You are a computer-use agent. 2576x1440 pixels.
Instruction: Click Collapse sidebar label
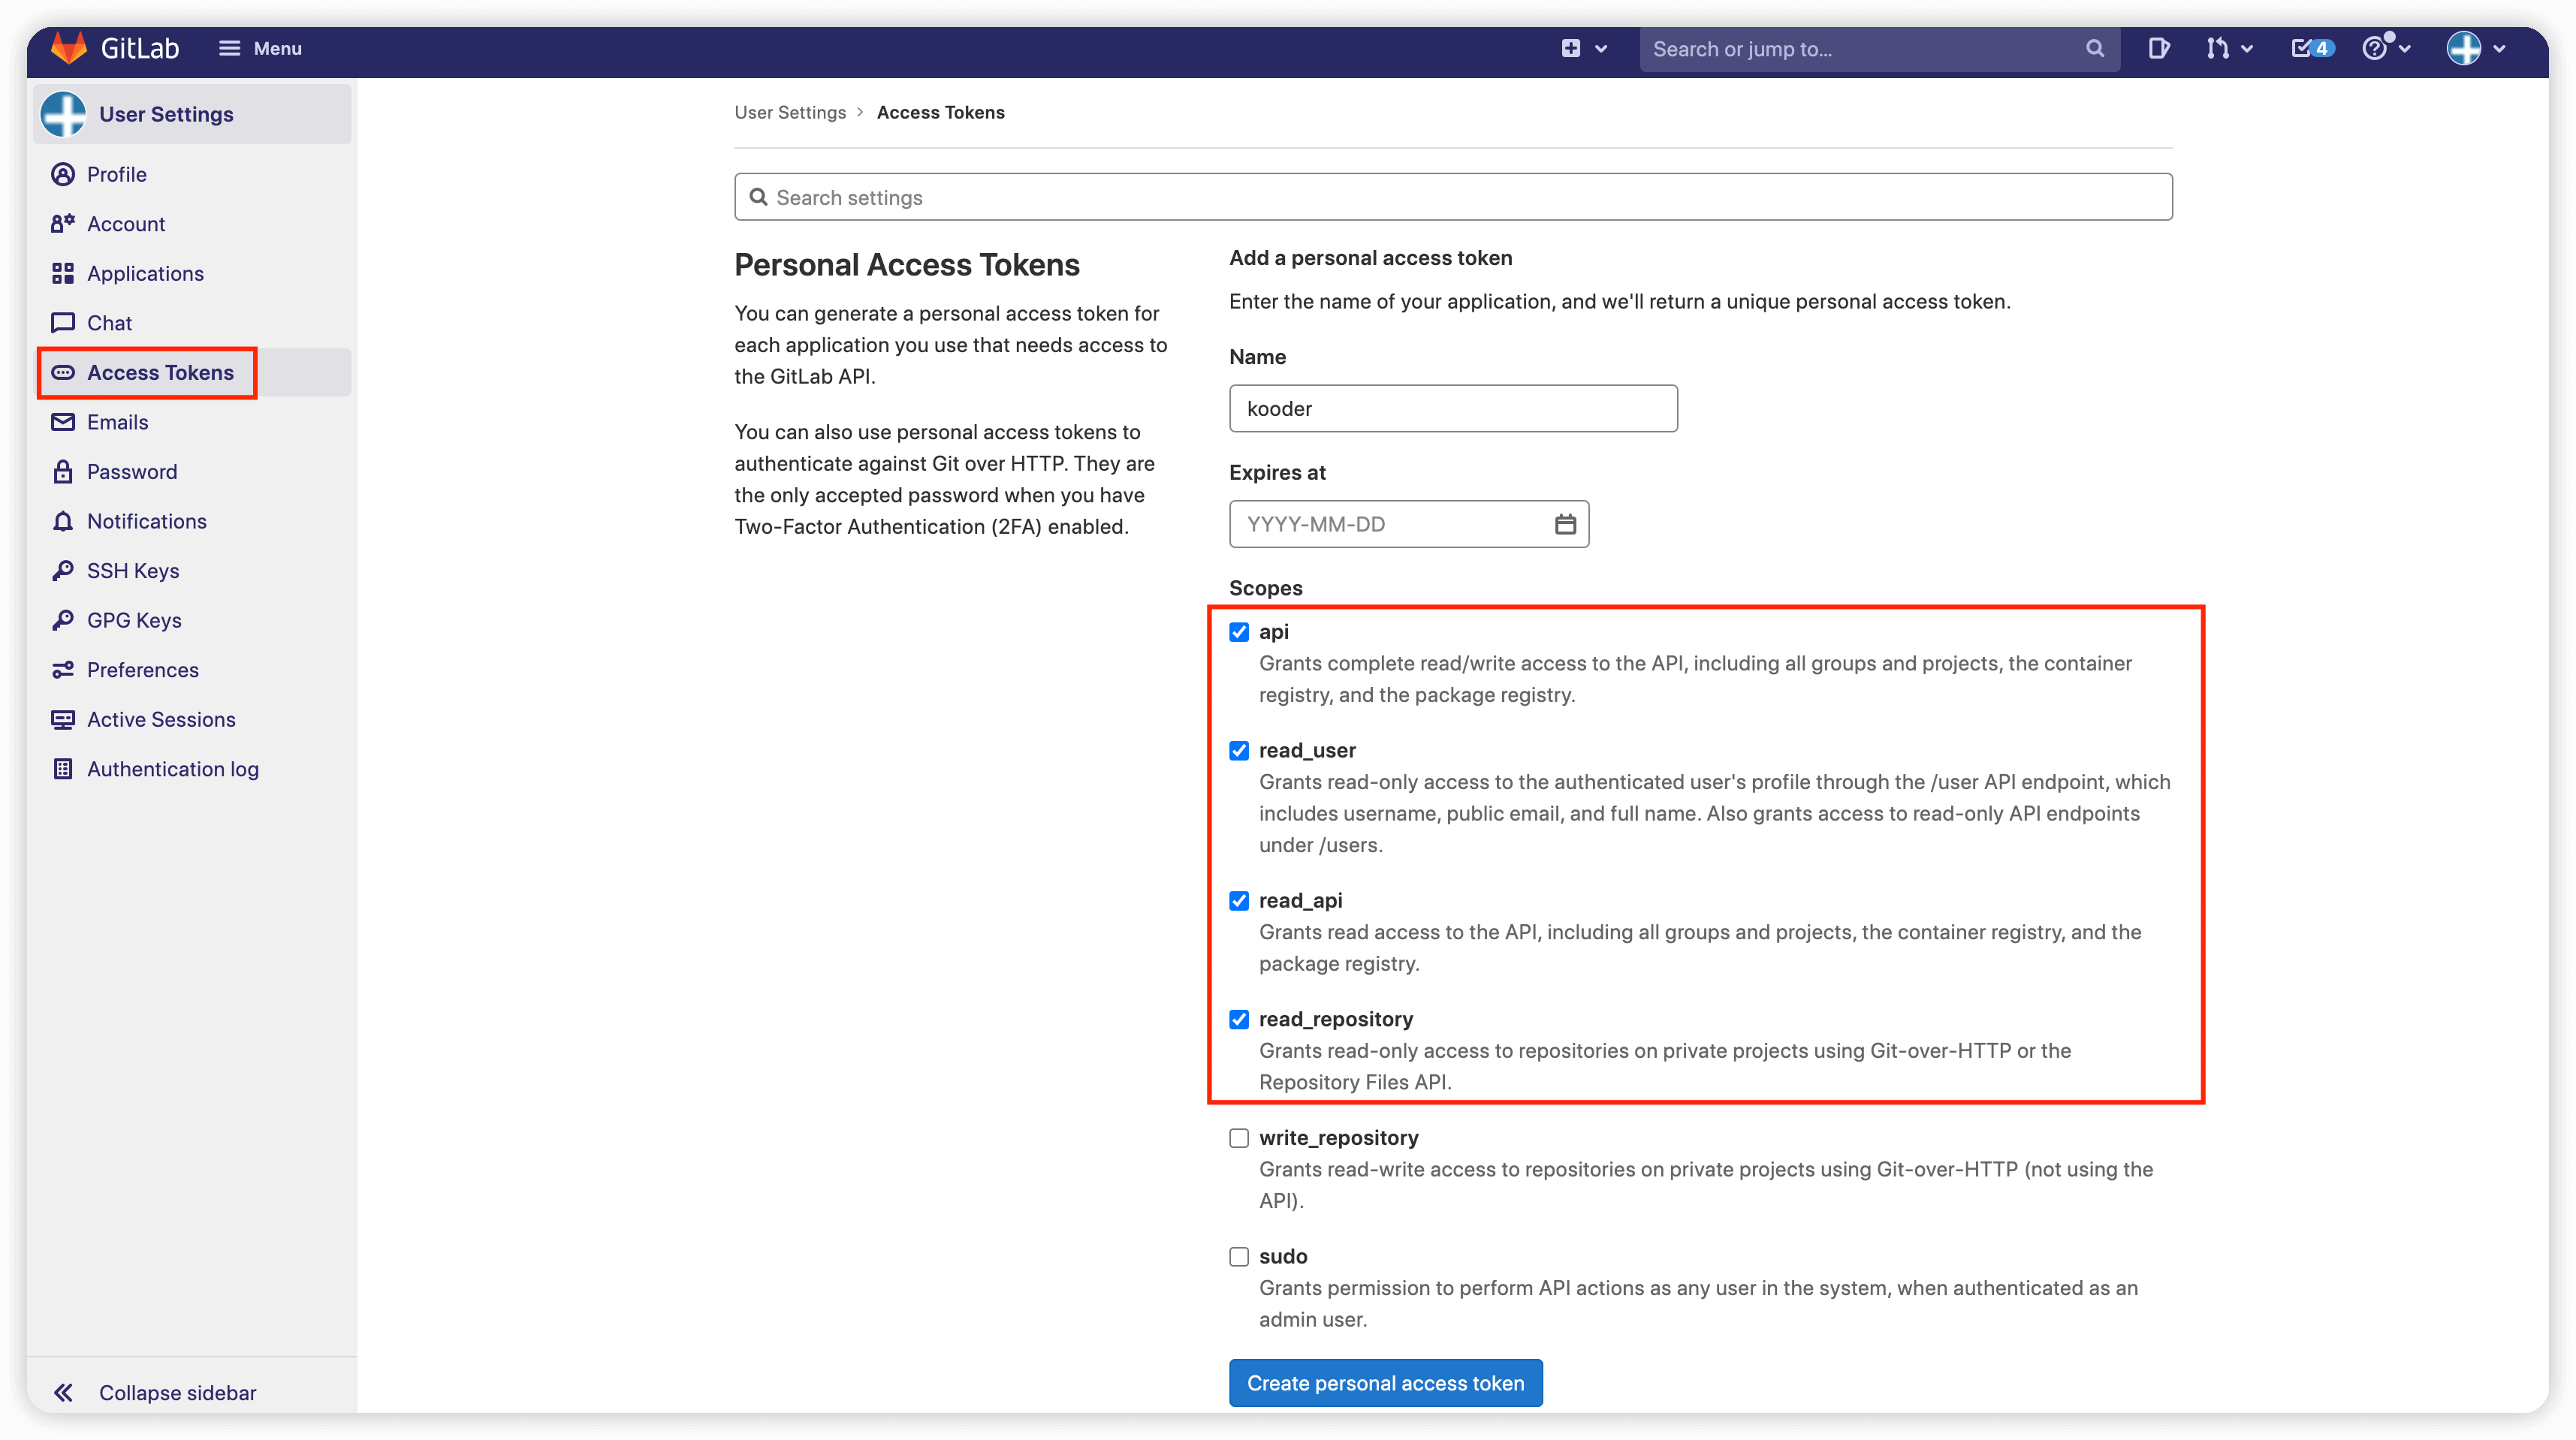[177, 1392]
